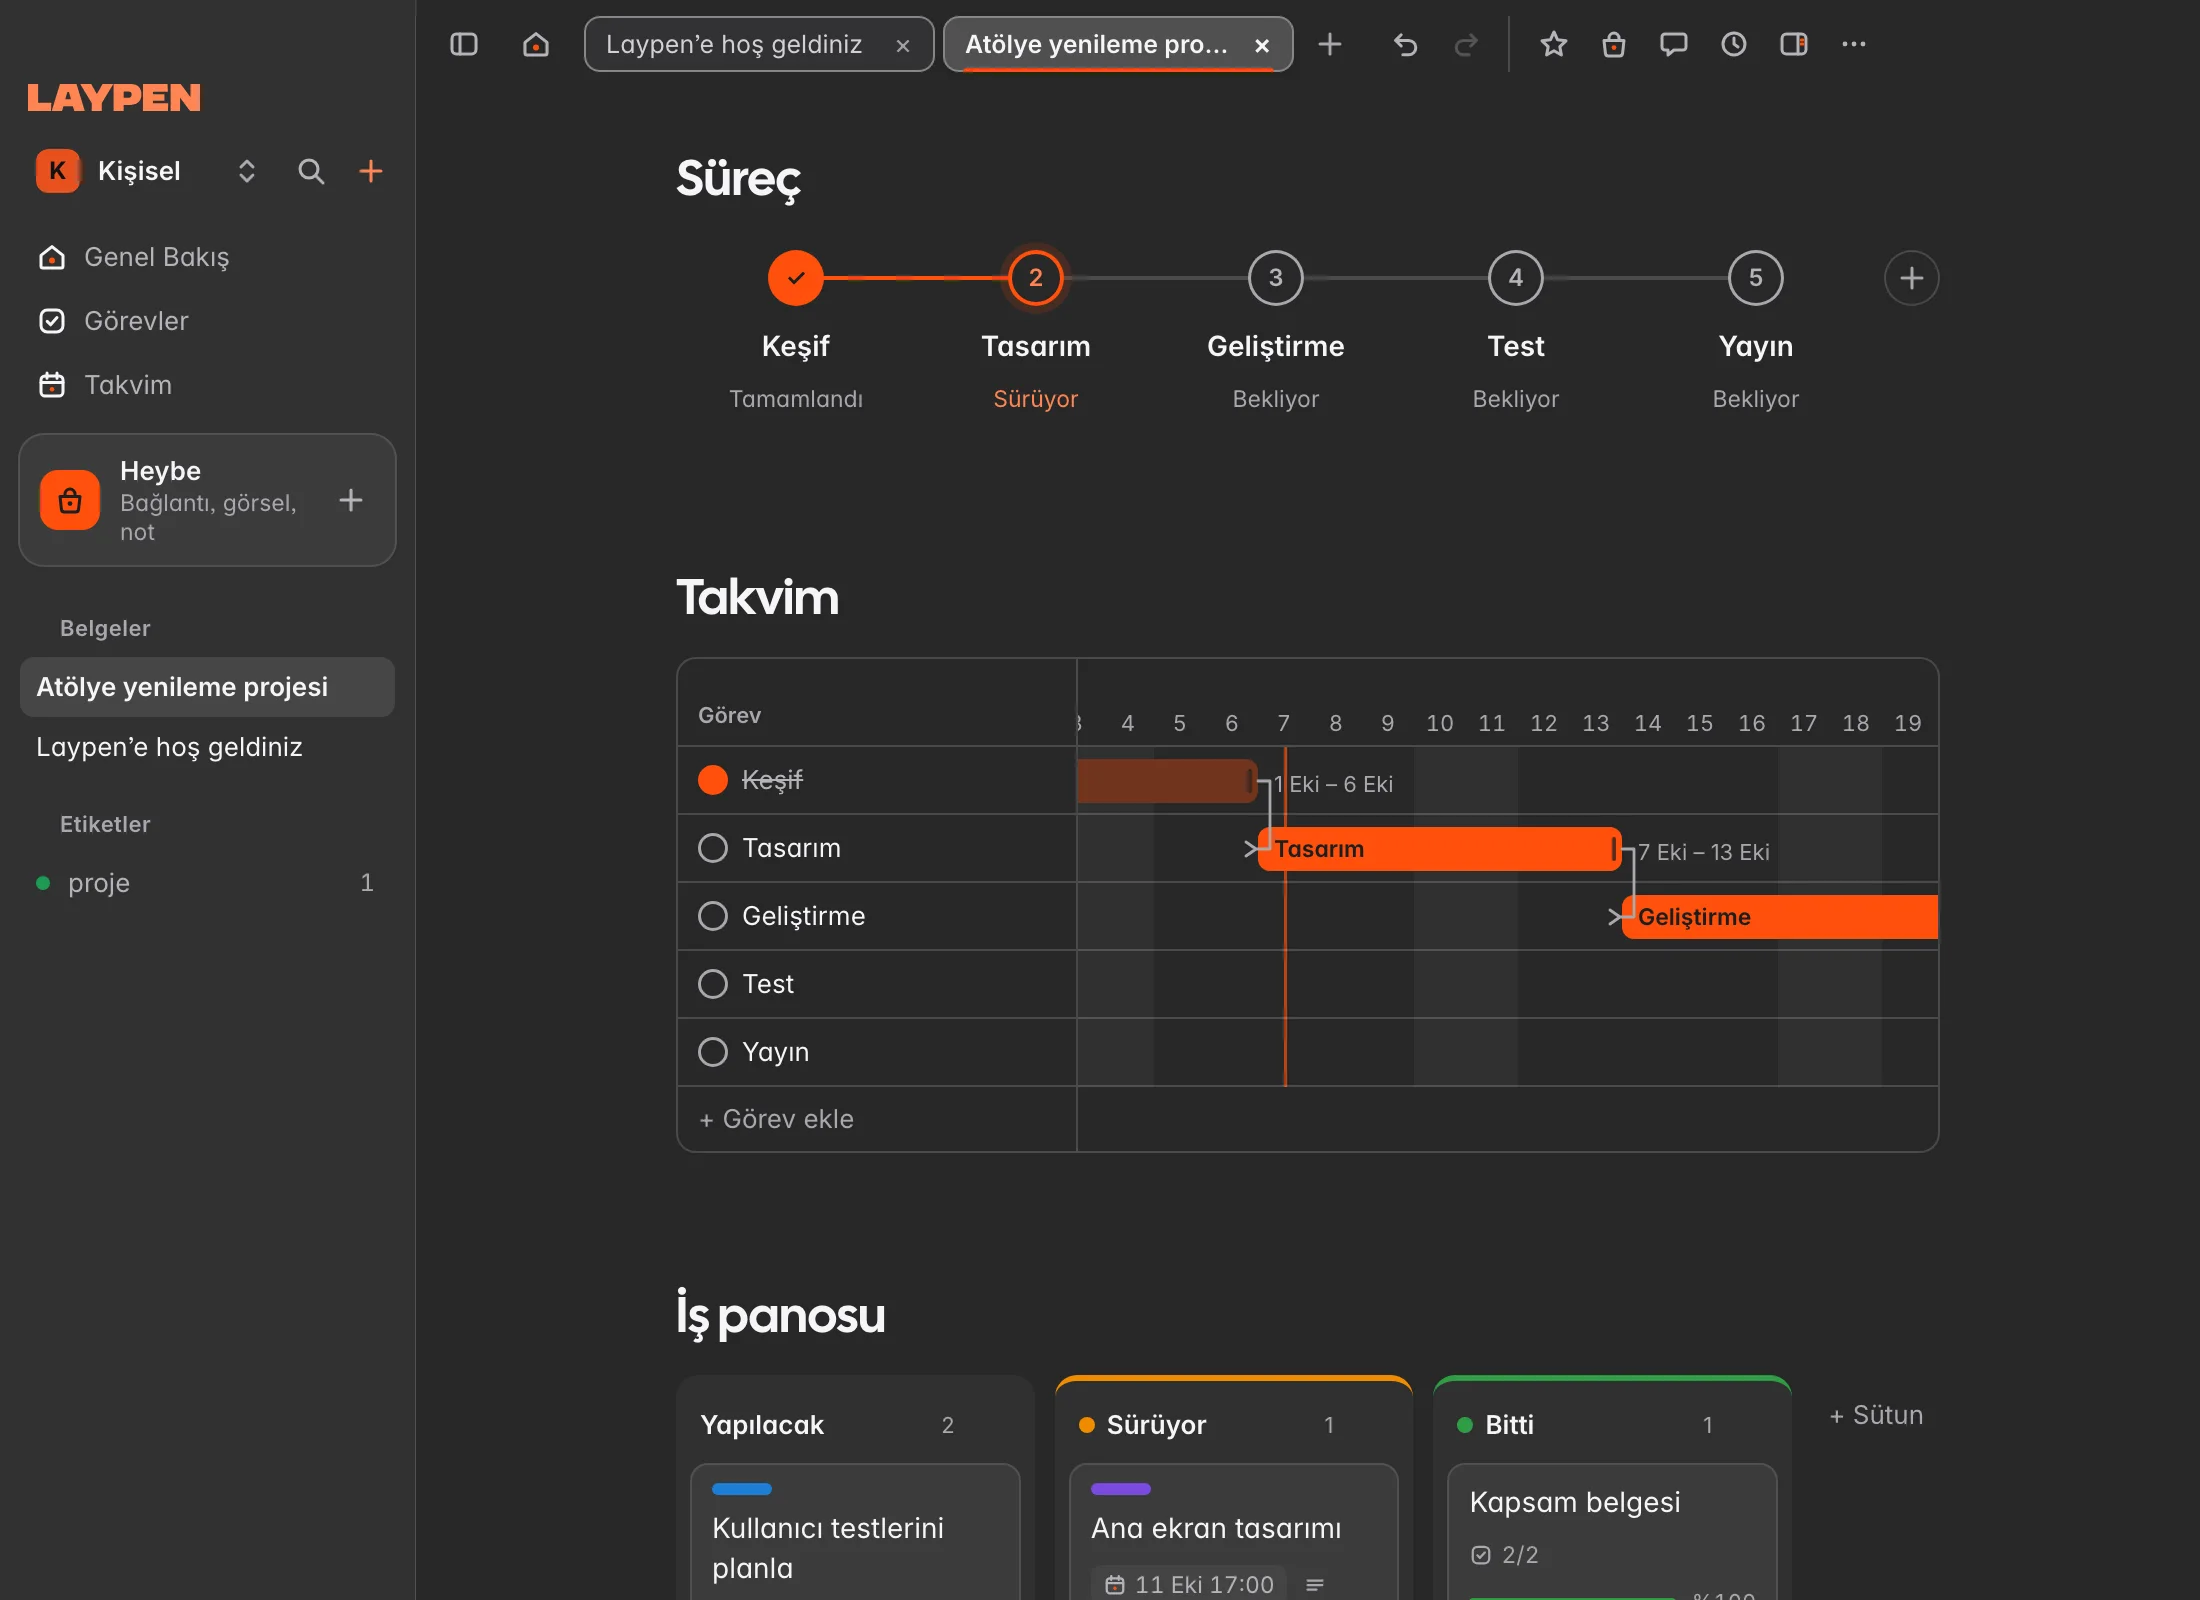
Task: Select the Geliştirme Gantt bar
Action: (1780, 917)
